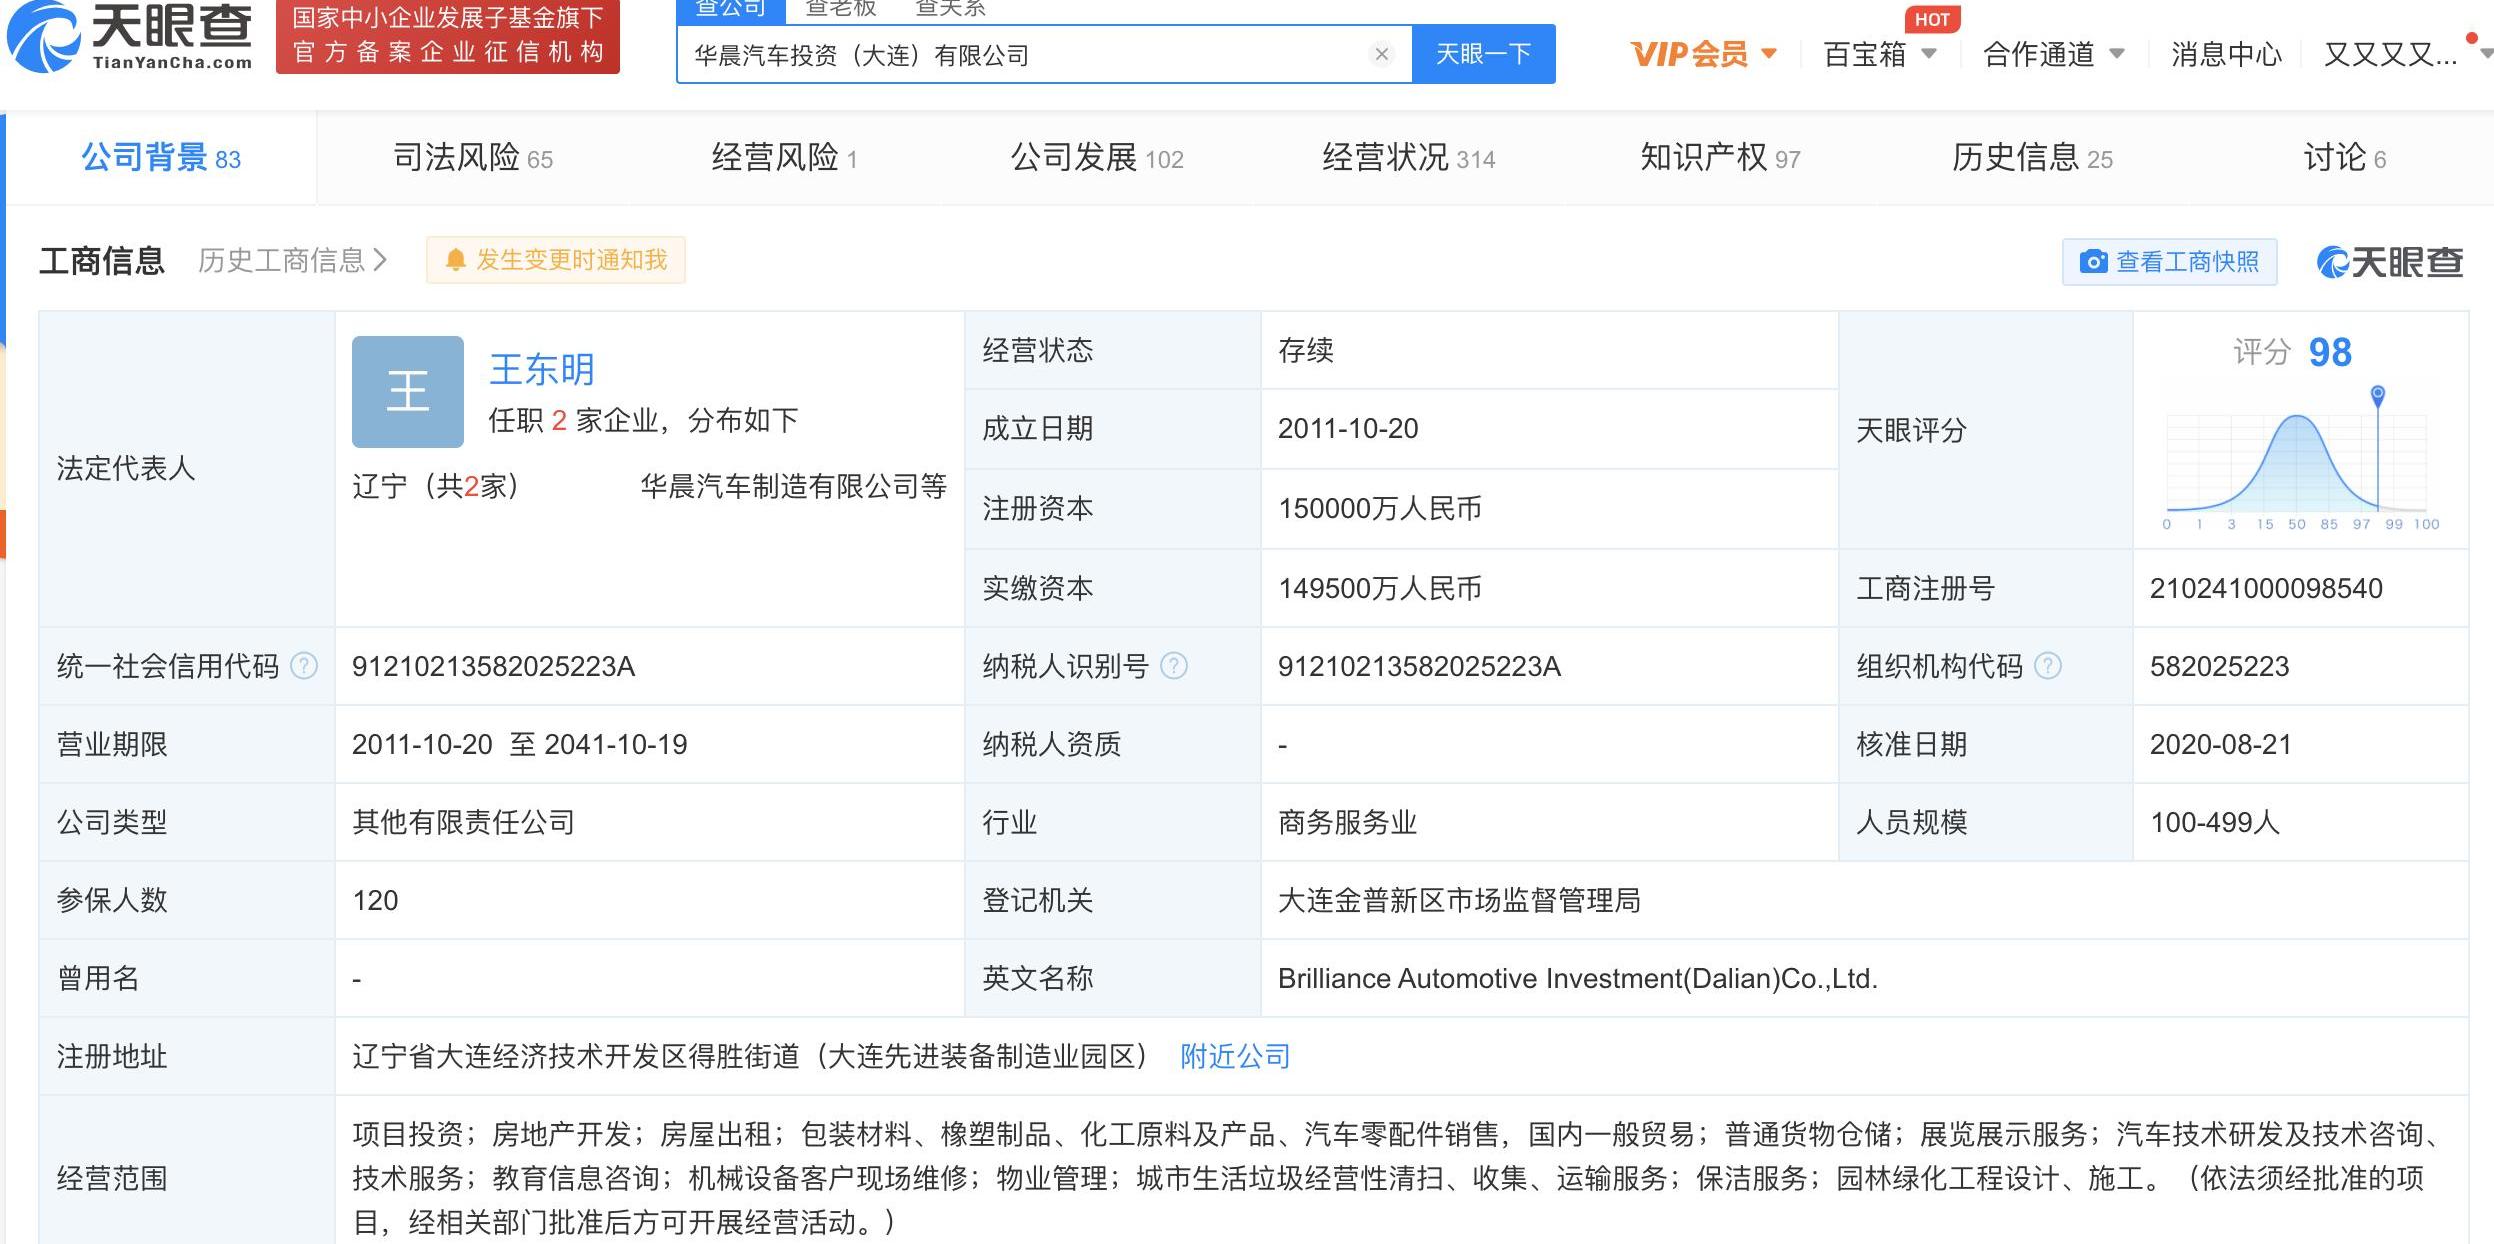Expand the 合作通道 menu

(x=2054, y=54)
